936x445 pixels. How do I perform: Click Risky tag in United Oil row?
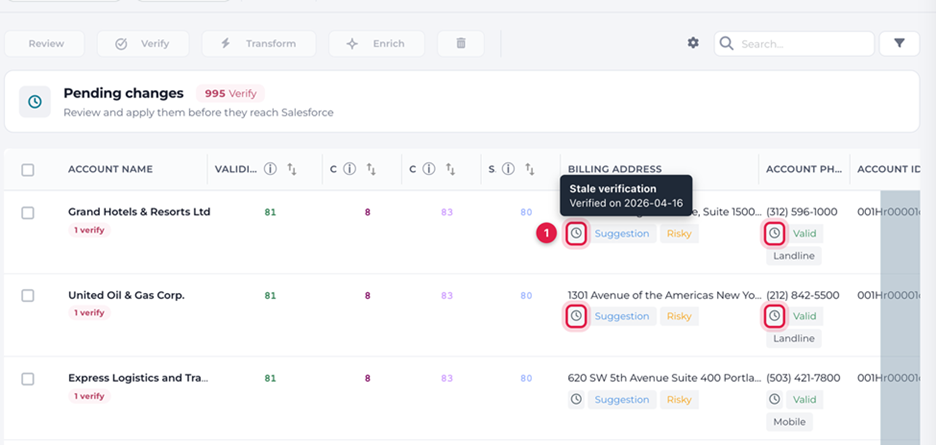[679, 316]
